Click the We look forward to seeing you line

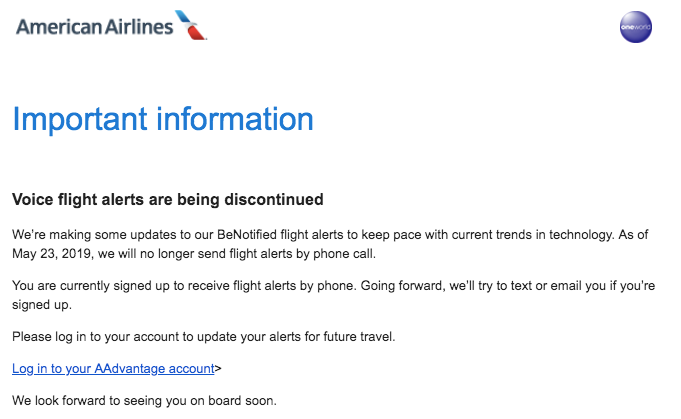pos(144,401)
